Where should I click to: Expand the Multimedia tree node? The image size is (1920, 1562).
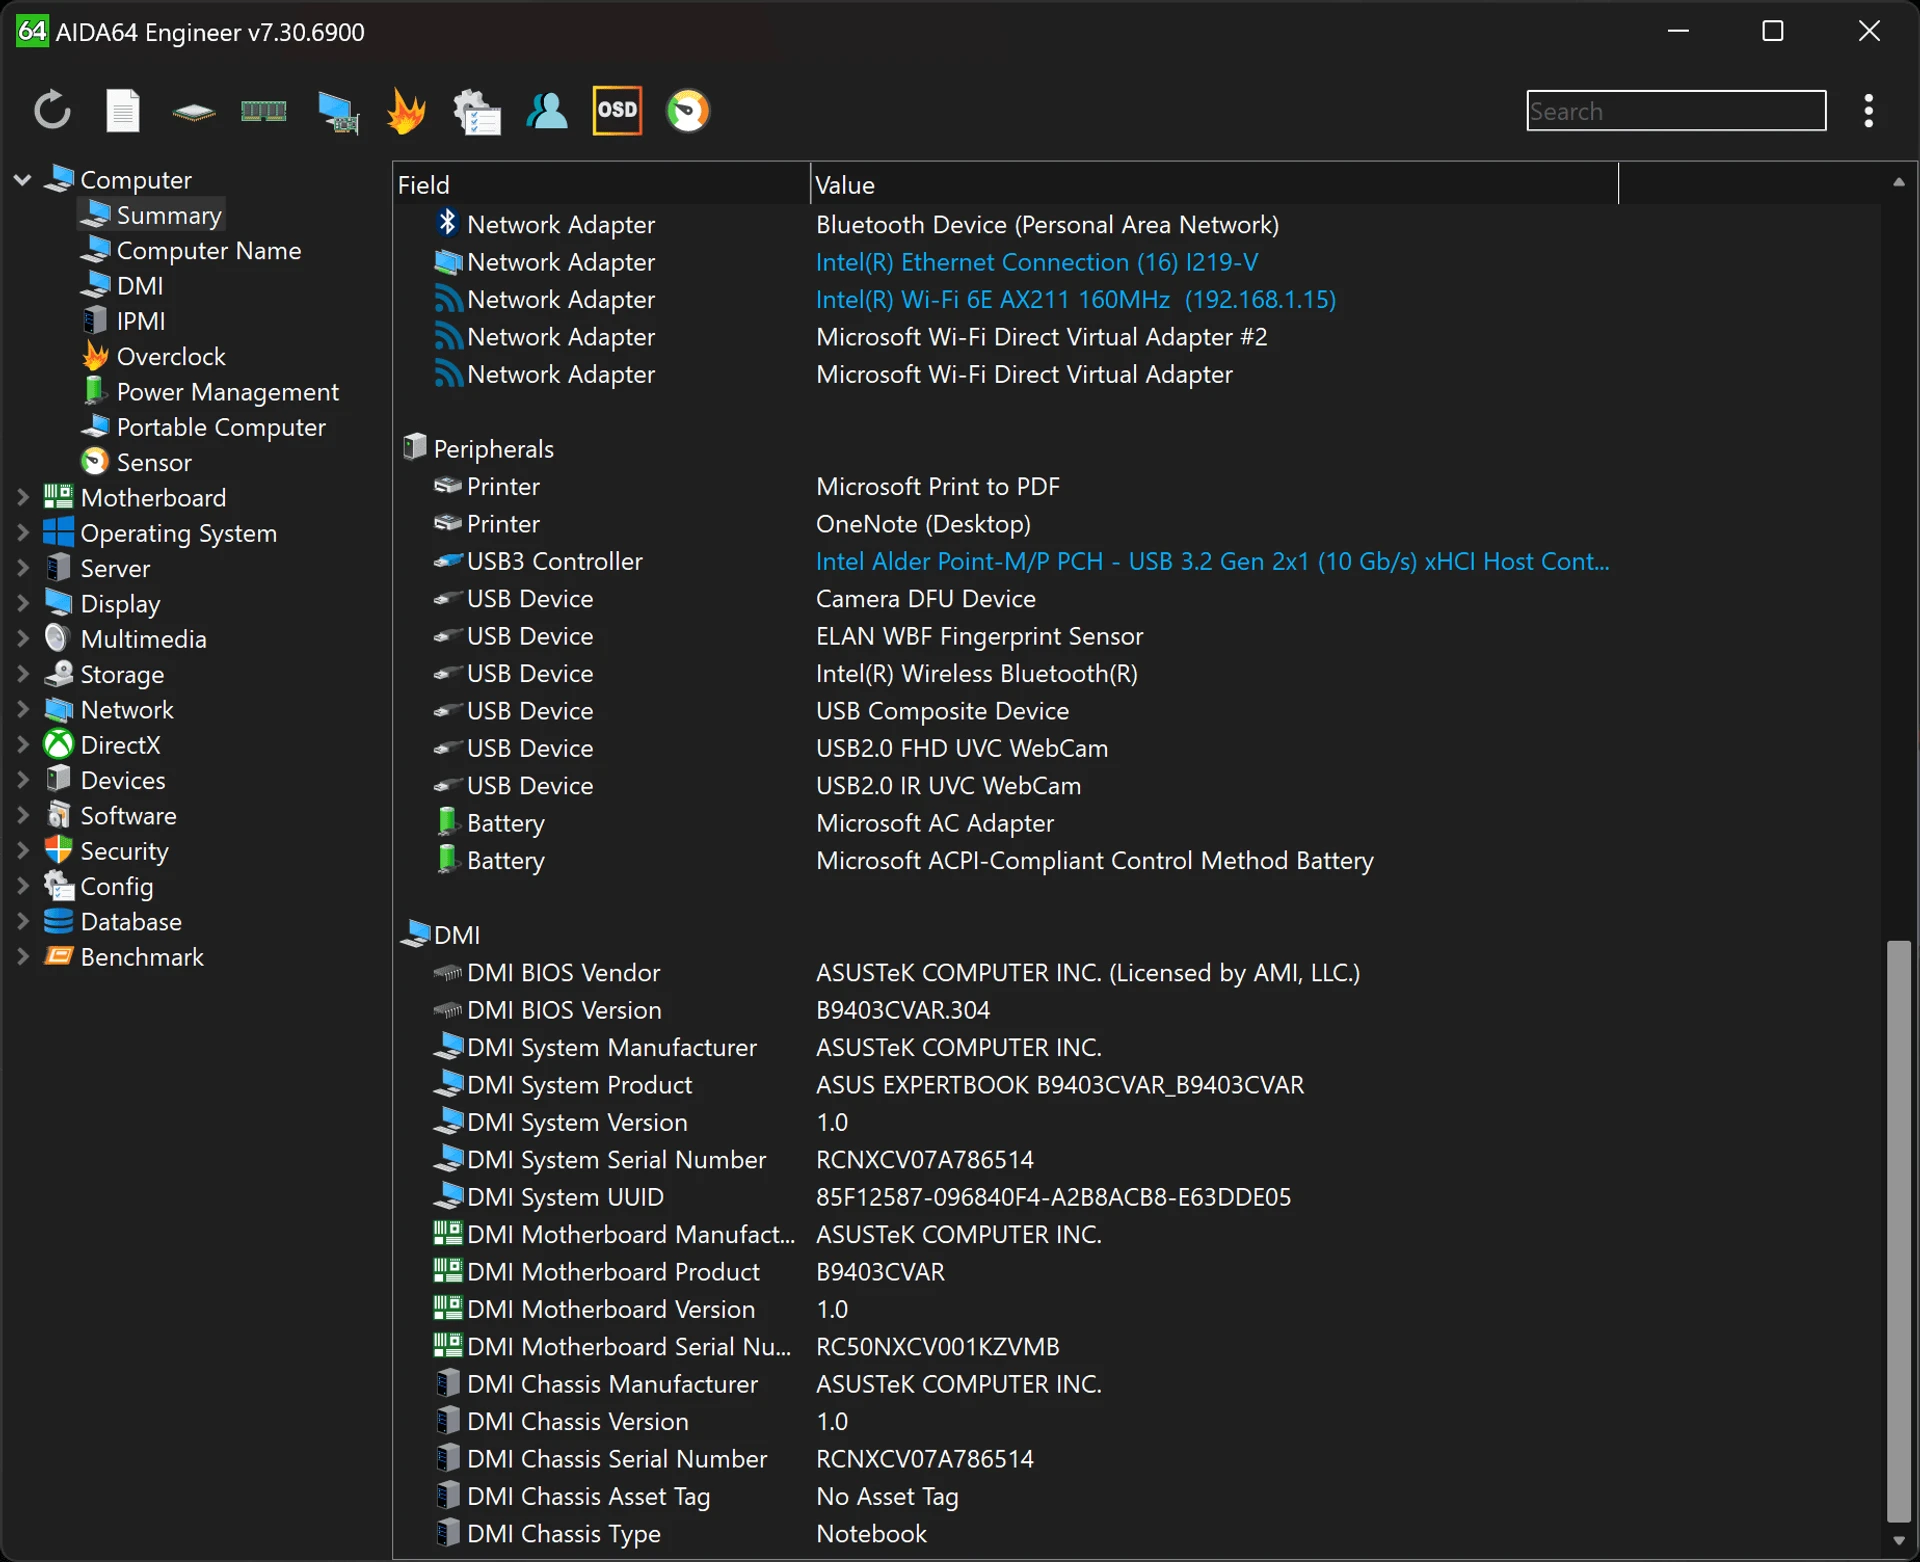tap(23, 638)
